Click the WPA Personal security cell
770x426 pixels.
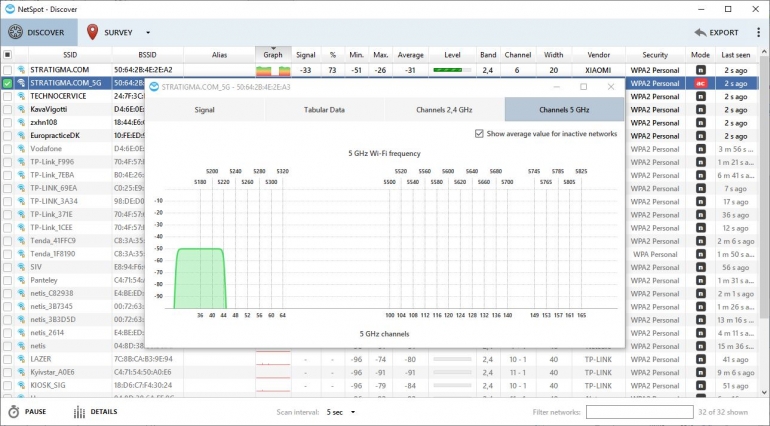655,254
